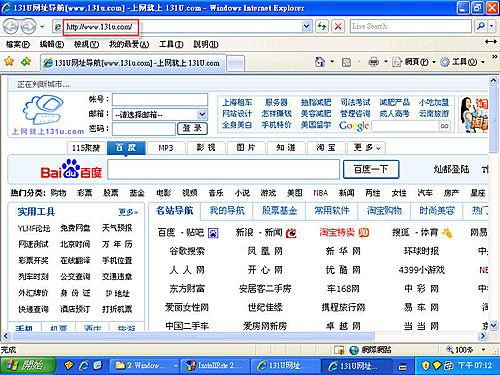This screenshot has height=375, width=500.
Task: Click the Print printer icon
Action: pyautogui.click(x=374, y=62)
